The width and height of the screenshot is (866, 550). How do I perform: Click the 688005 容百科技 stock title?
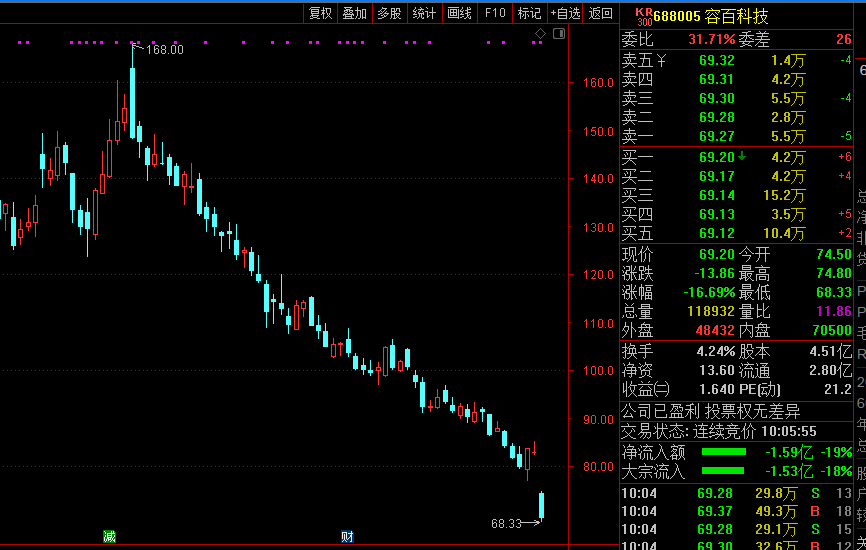click(711, 17)
